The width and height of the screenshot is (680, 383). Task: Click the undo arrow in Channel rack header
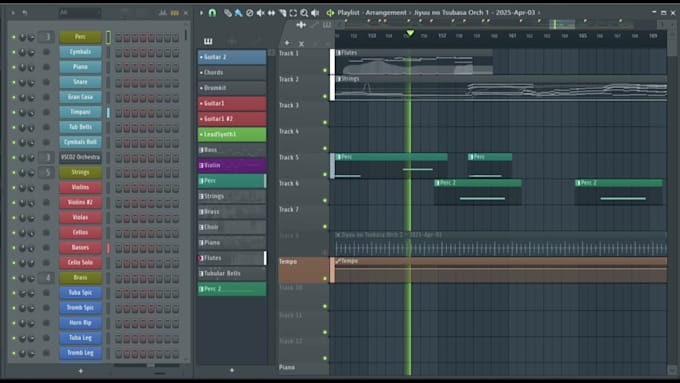[x=25, y=13]
